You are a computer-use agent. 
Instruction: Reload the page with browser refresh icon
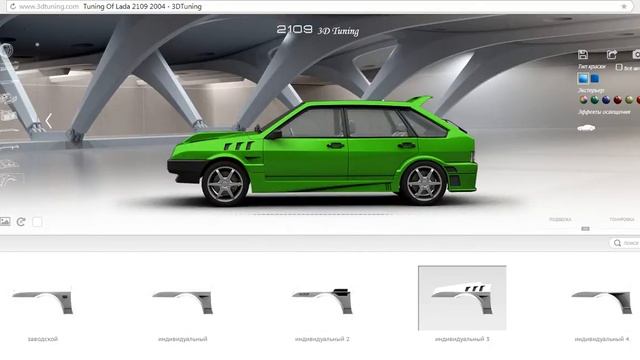point(13,7)
